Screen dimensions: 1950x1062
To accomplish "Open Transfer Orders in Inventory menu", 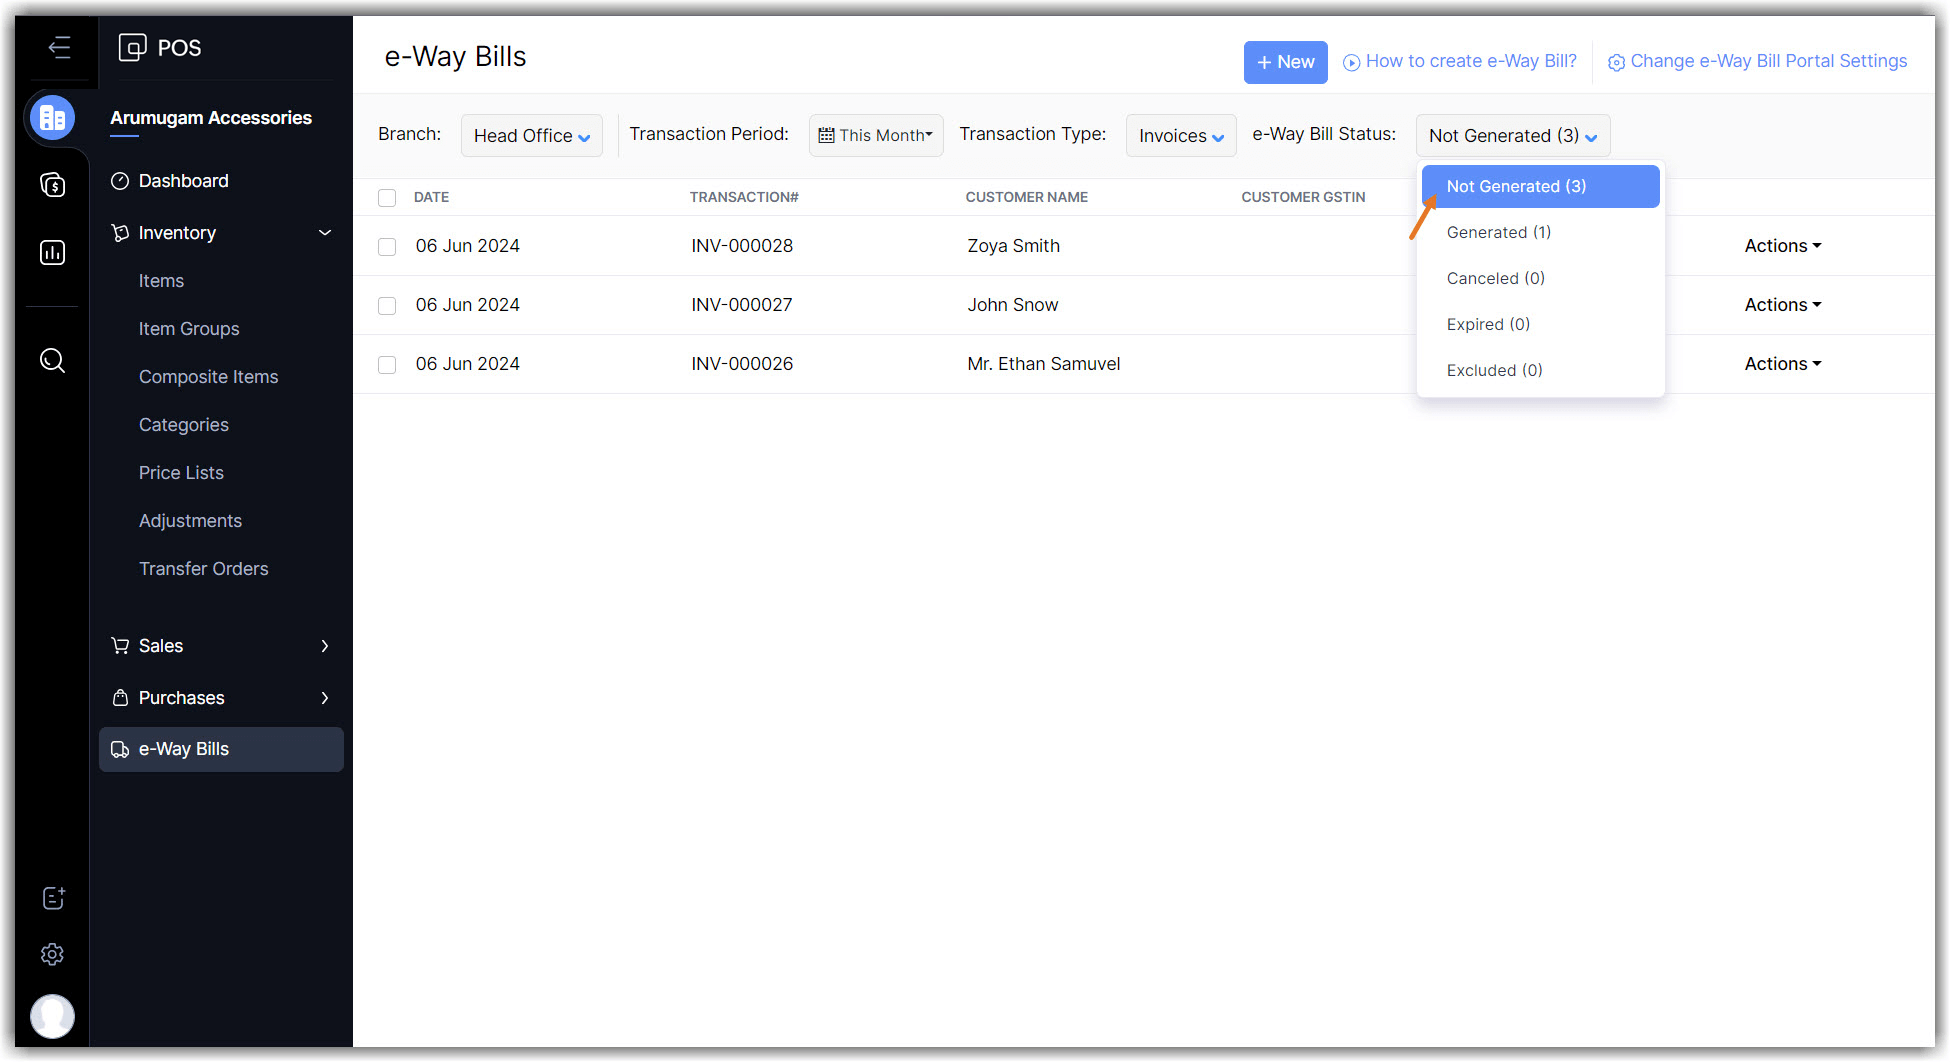I will click(203, 569).
